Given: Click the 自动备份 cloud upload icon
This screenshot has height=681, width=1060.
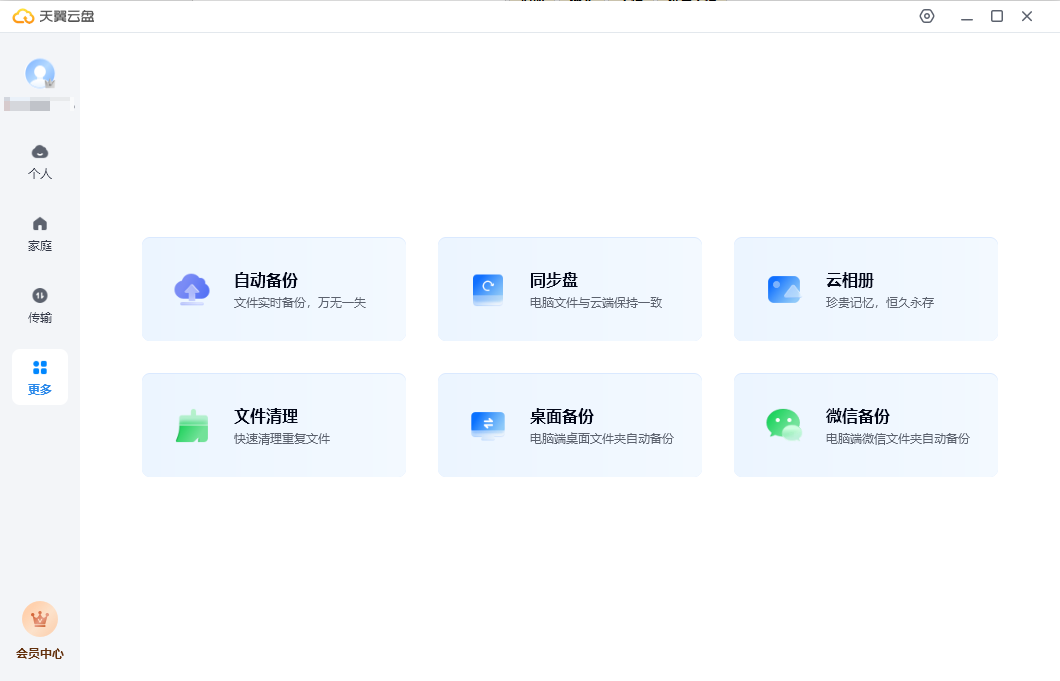Looking at the screenshot, I should click(x=192, y=289).
